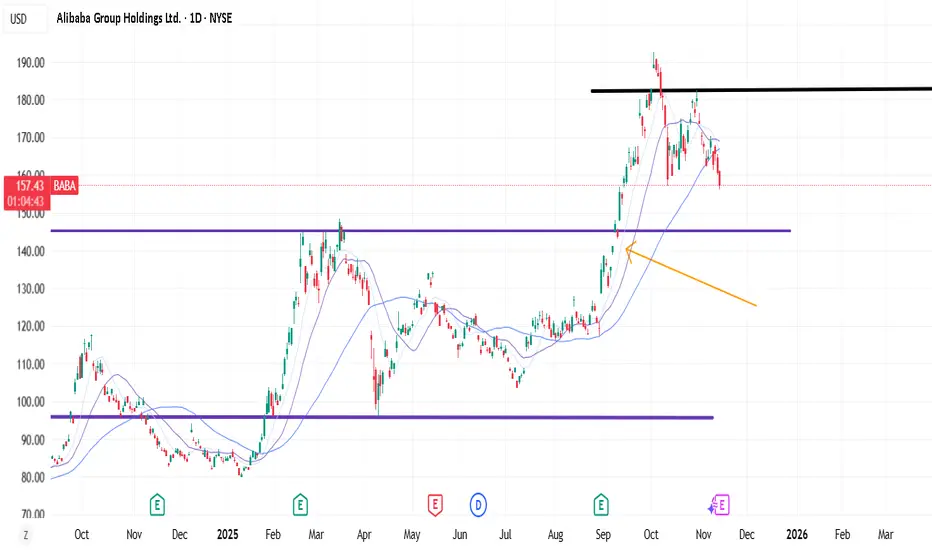Click the 170.00 price axis label

click(x=31, y=138)
